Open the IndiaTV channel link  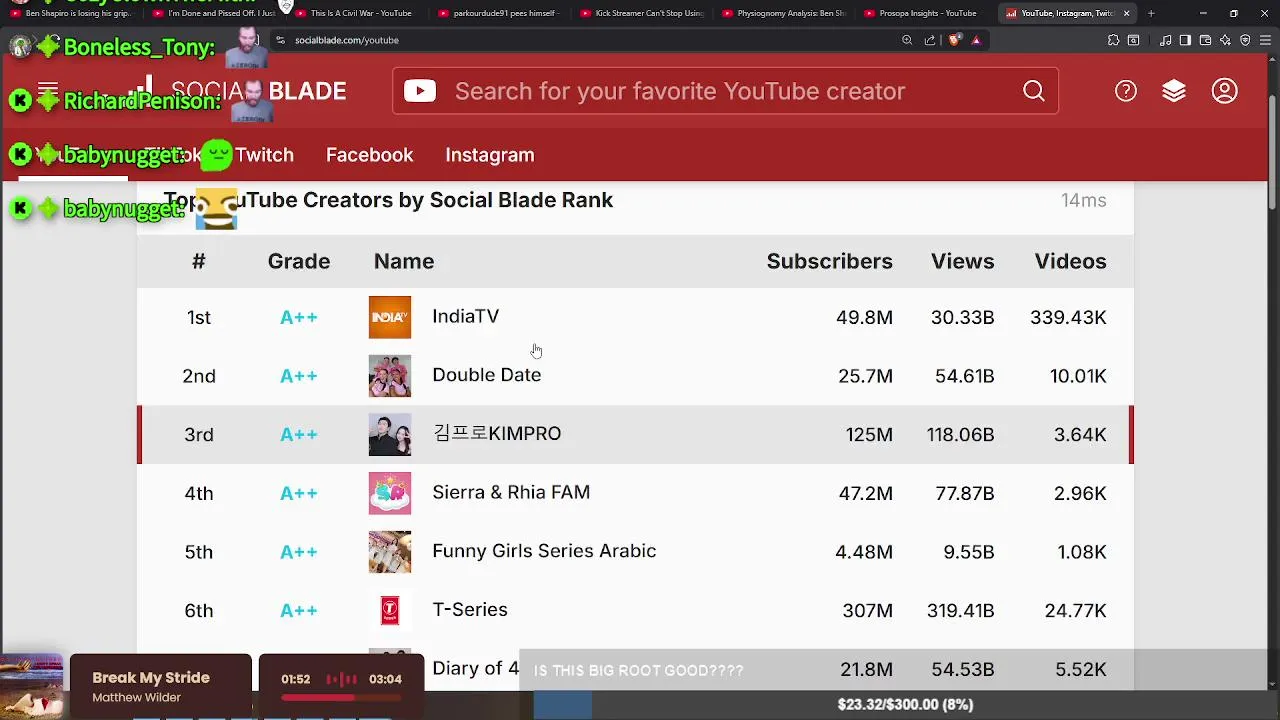point(465,316)
